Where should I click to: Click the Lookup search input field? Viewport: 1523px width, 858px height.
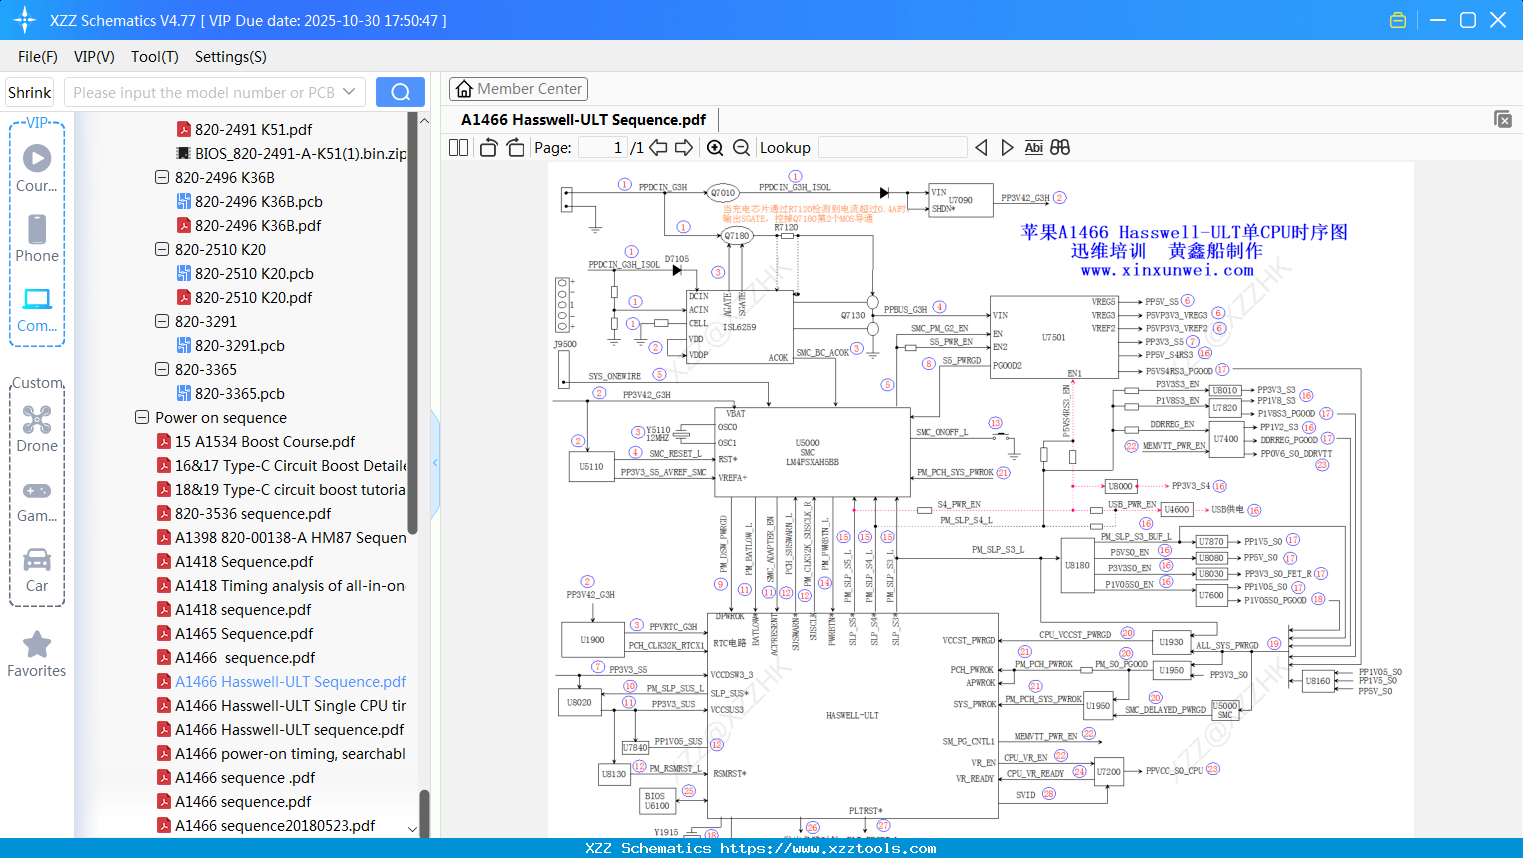[x=892, y=148]
